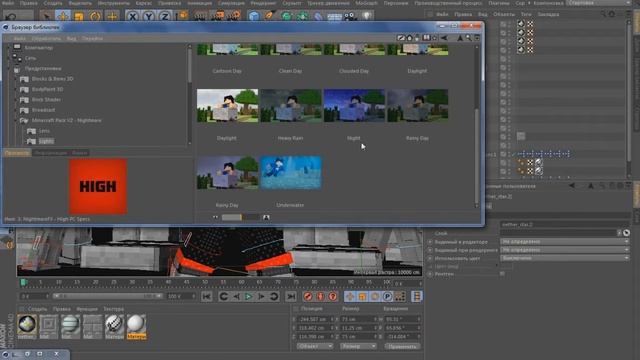Collapse the Minecraft Pack V2 - Nightmare folder
Screen dimensions: 640x360
(x=16, y=120)
